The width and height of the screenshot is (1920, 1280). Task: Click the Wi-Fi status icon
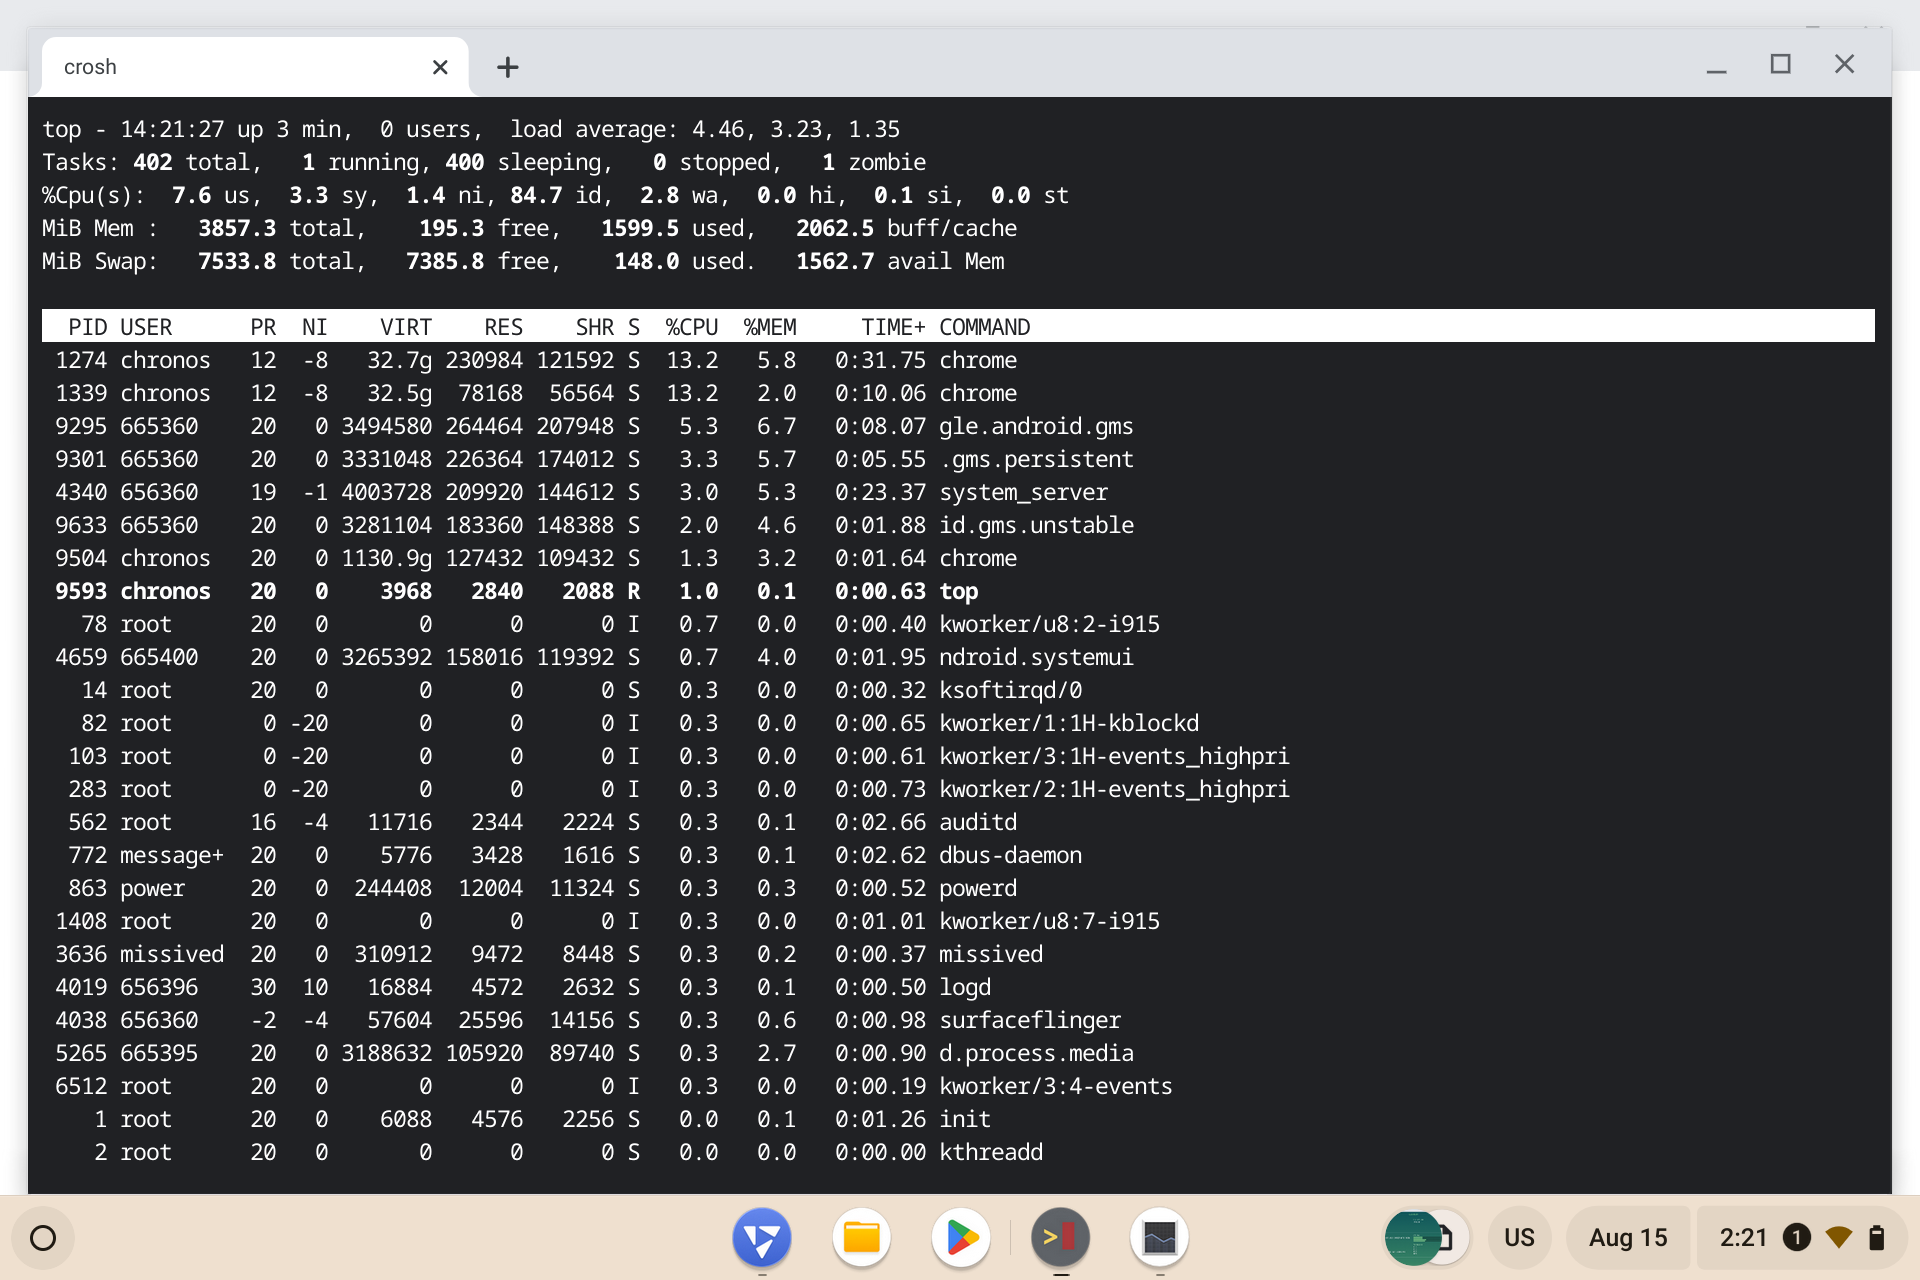point(1838,1238)
